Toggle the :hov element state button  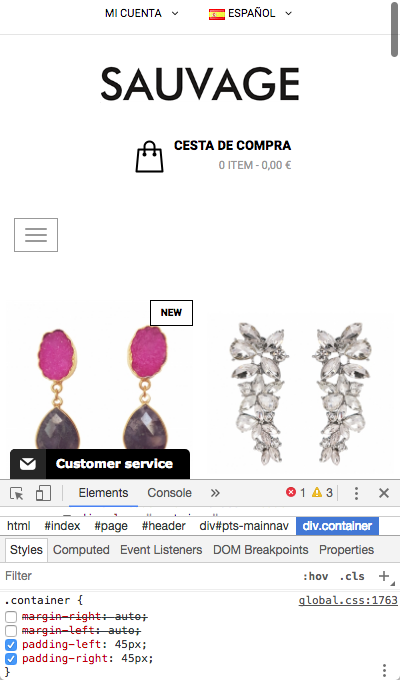(x=315, y=576)
